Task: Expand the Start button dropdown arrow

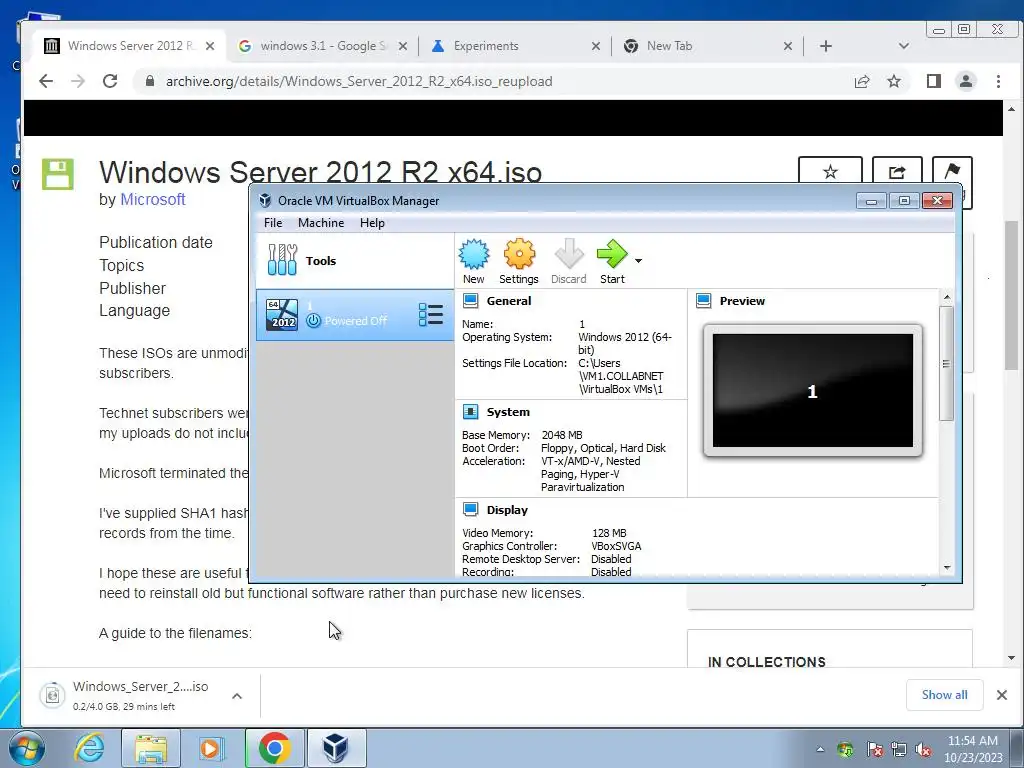Action: click(638, 261)
